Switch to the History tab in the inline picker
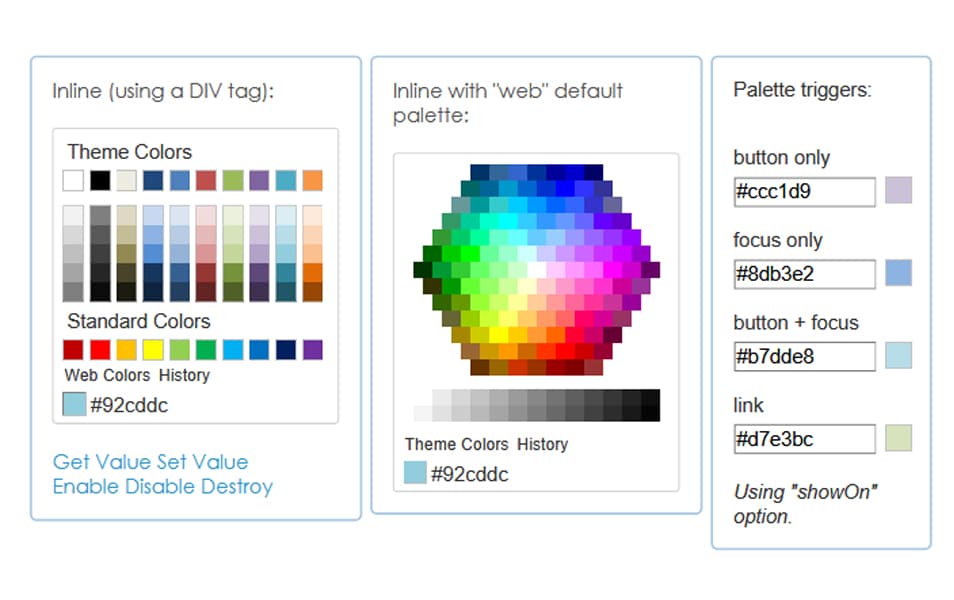954x600 pixels. (x=185, y=376)
